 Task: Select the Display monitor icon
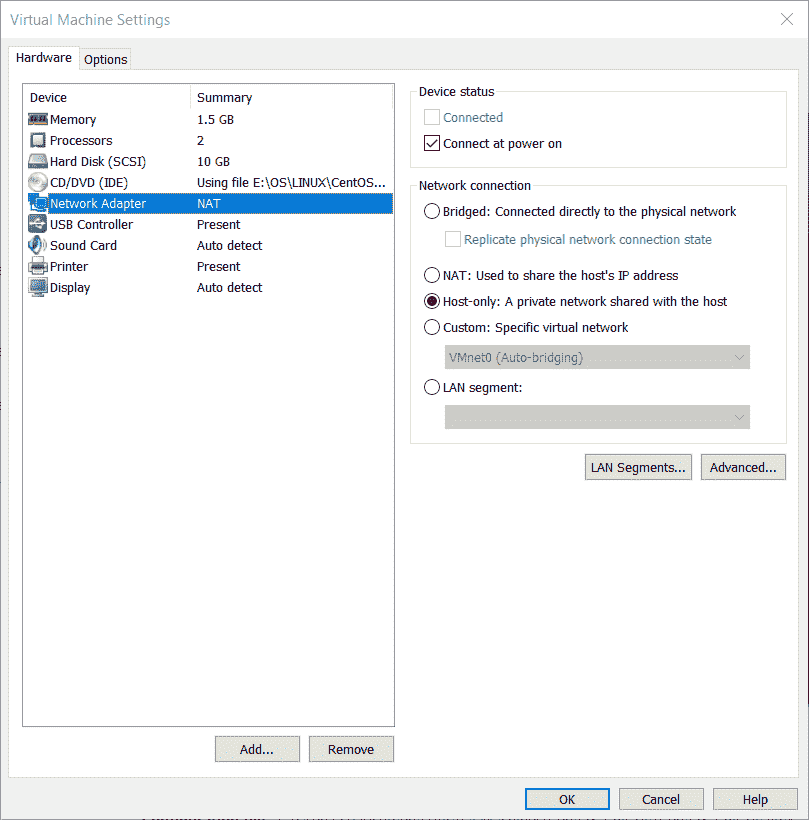(38, 287)
